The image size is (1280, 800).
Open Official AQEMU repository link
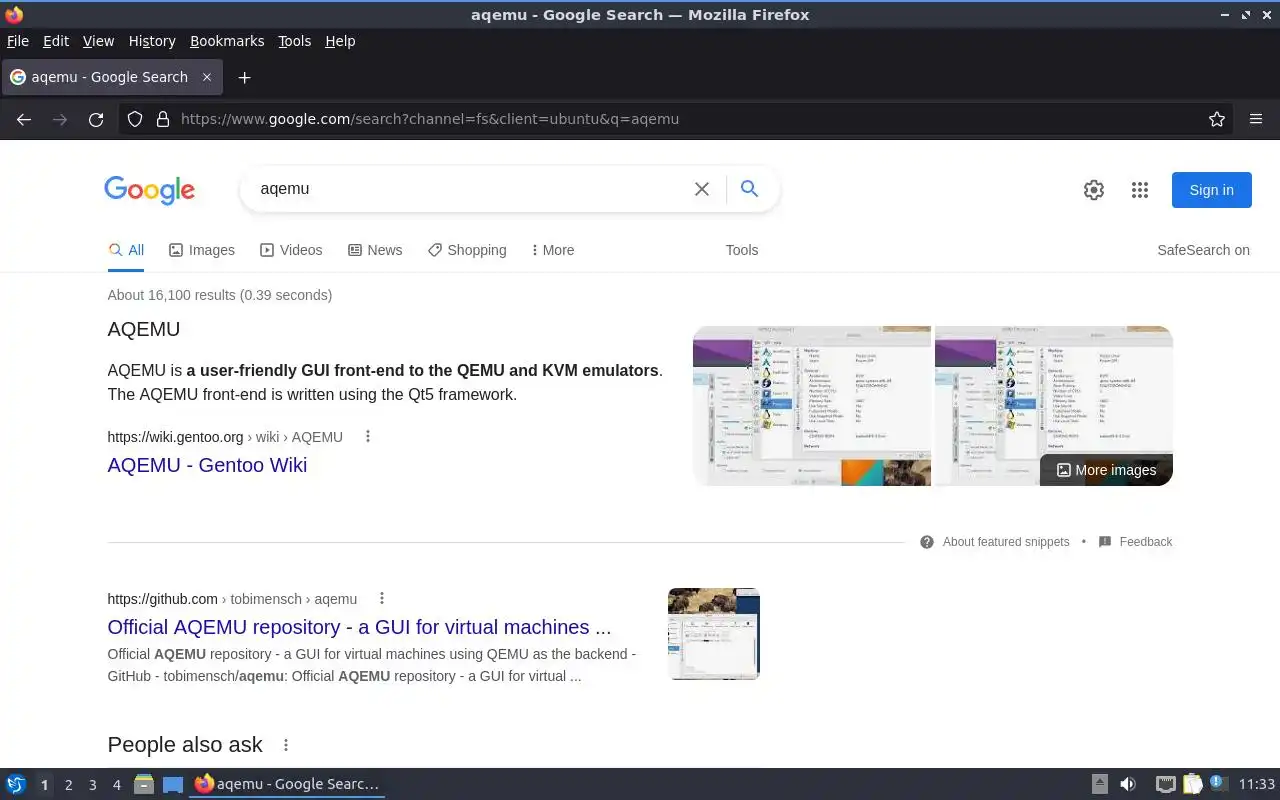tap(359, 627)
